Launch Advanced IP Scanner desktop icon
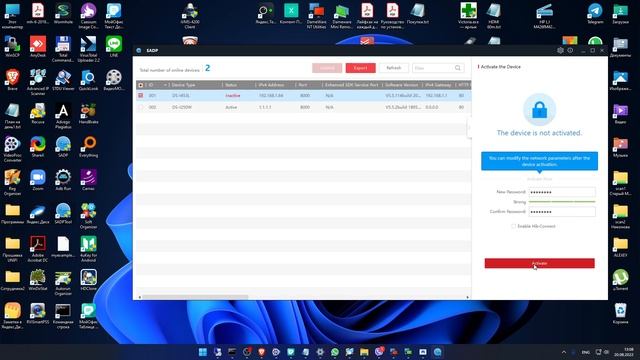Viewport: 640px width, 360px height. pyautogui.click(x=38, y=82)
